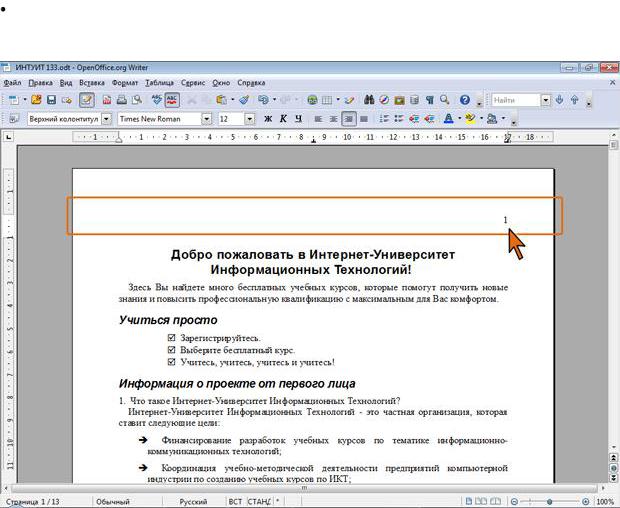Click the Print file directly icon

(x=122, y=100)
